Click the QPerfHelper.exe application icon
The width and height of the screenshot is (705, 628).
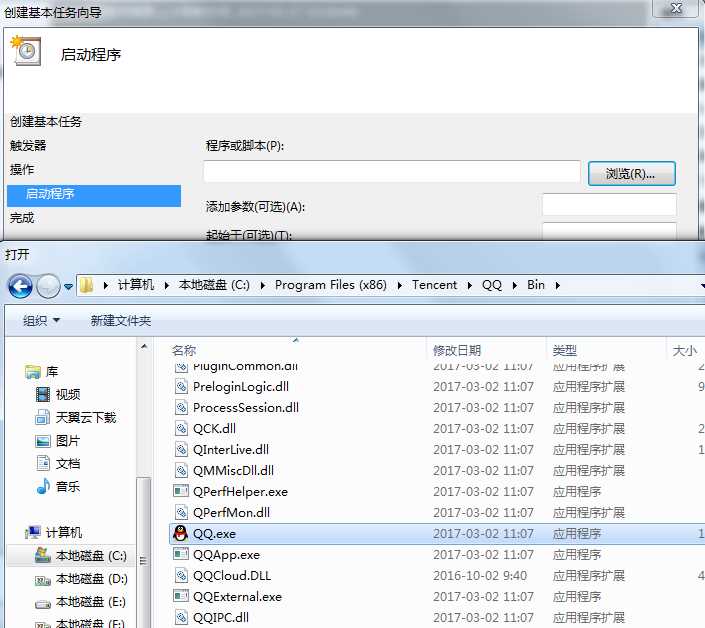tap(181, 491)
